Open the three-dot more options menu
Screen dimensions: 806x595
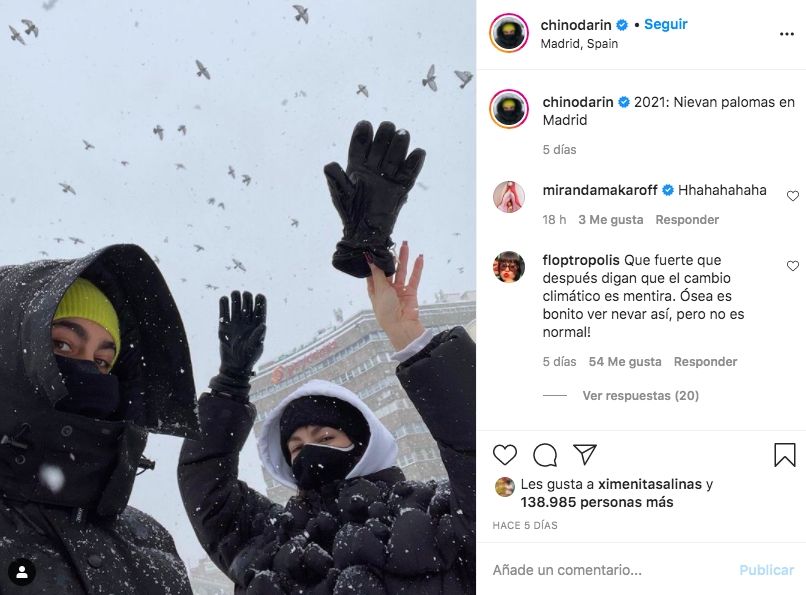(786, 34)
